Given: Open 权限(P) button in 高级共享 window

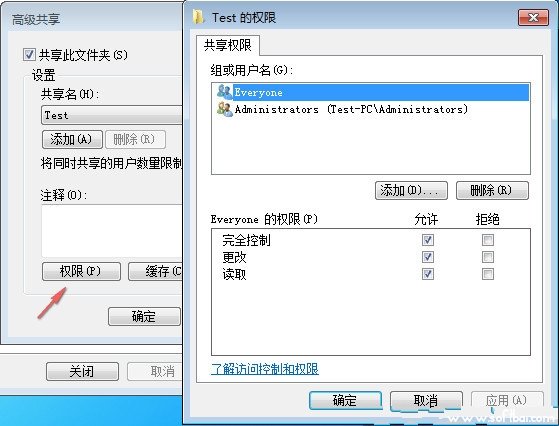Looking at the screenshot, I should coord(81,272).
